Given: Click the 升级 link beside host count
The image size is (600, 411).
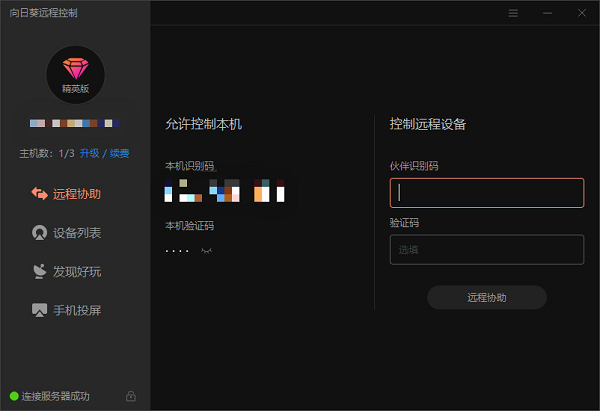Looking at the screenshot, I should point(89,153).
